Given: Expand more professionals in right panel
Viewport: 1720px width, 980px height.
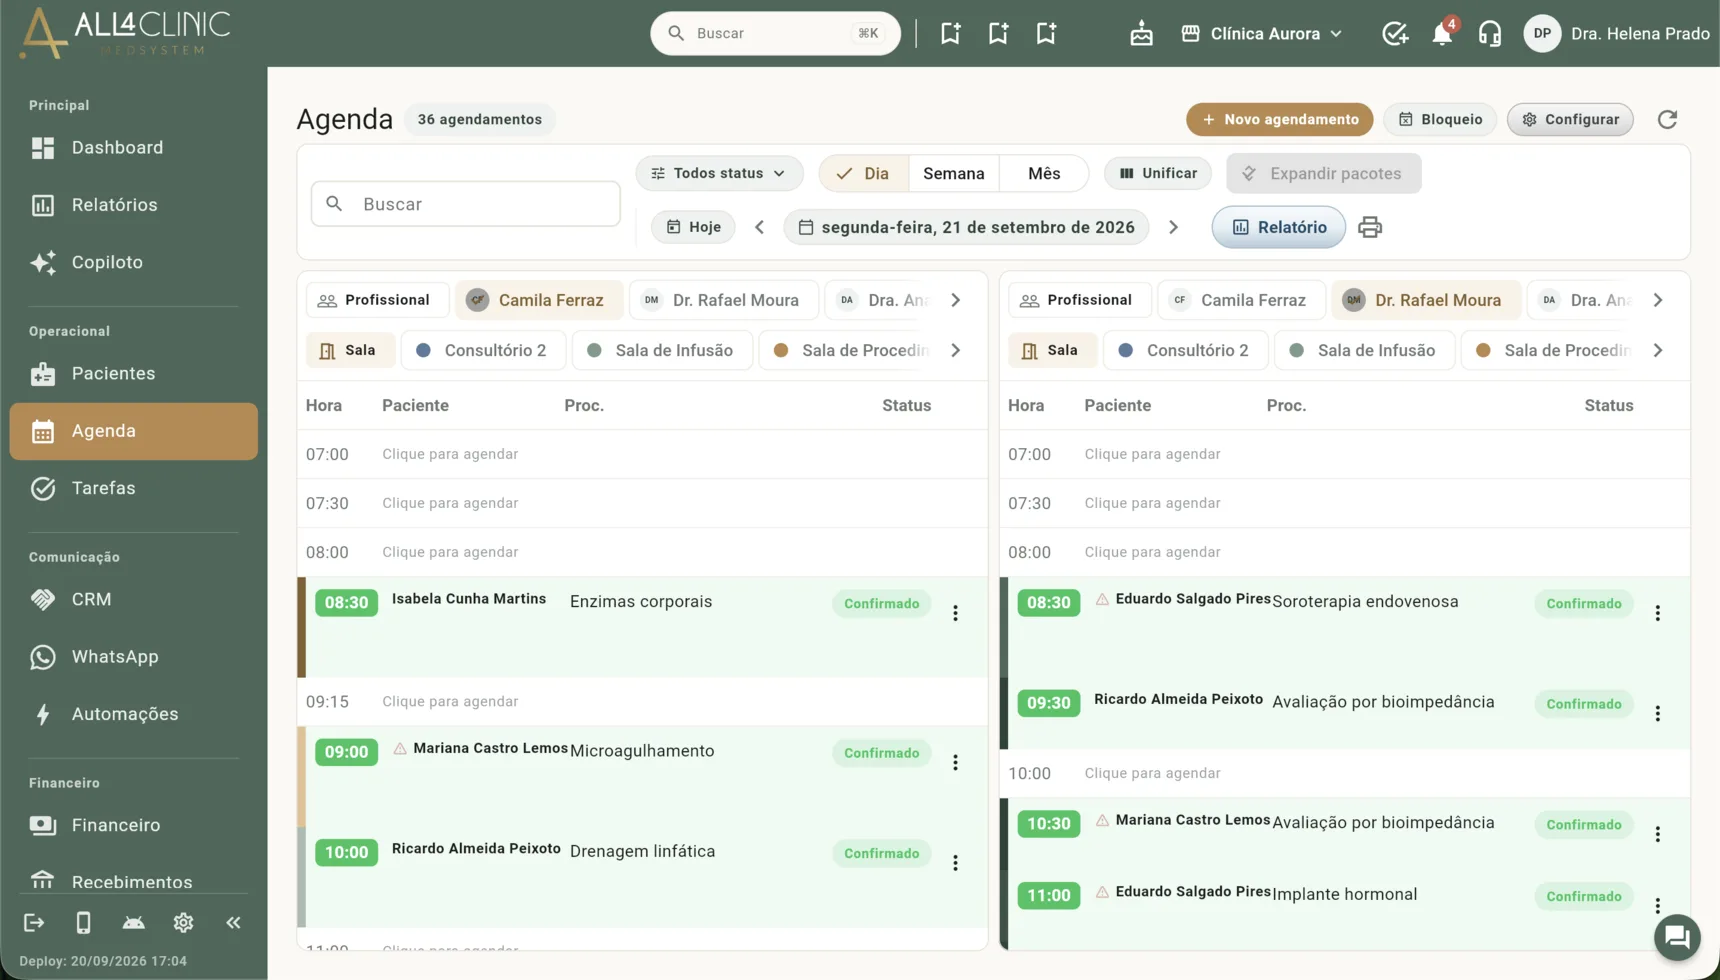Looking at the screenshot, I should click(1657, 300).
